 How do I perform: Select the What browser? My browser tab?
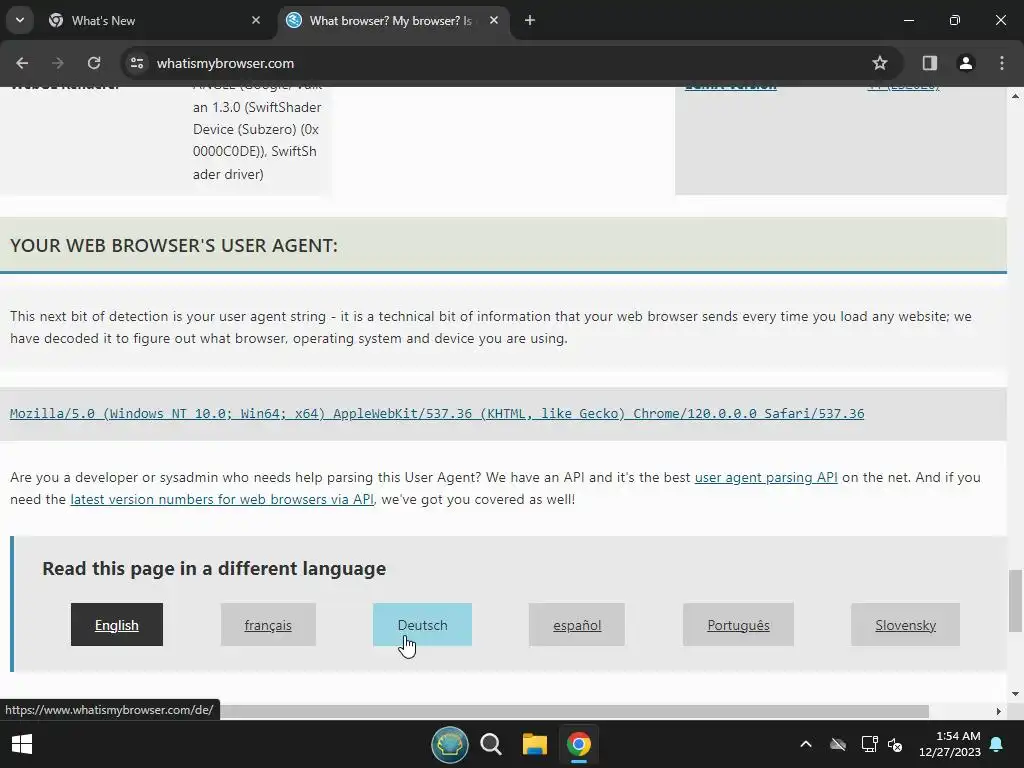[x=394, y=20]
